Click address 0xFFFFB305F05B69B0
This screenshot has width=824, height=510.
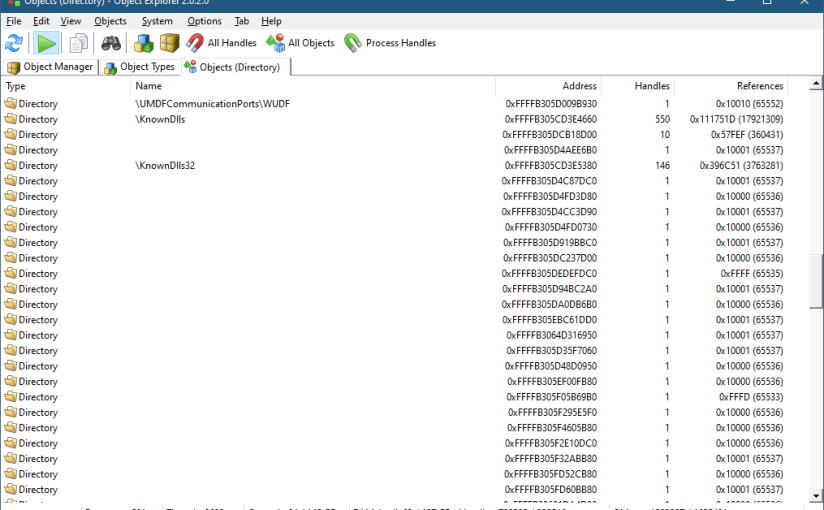551,397
